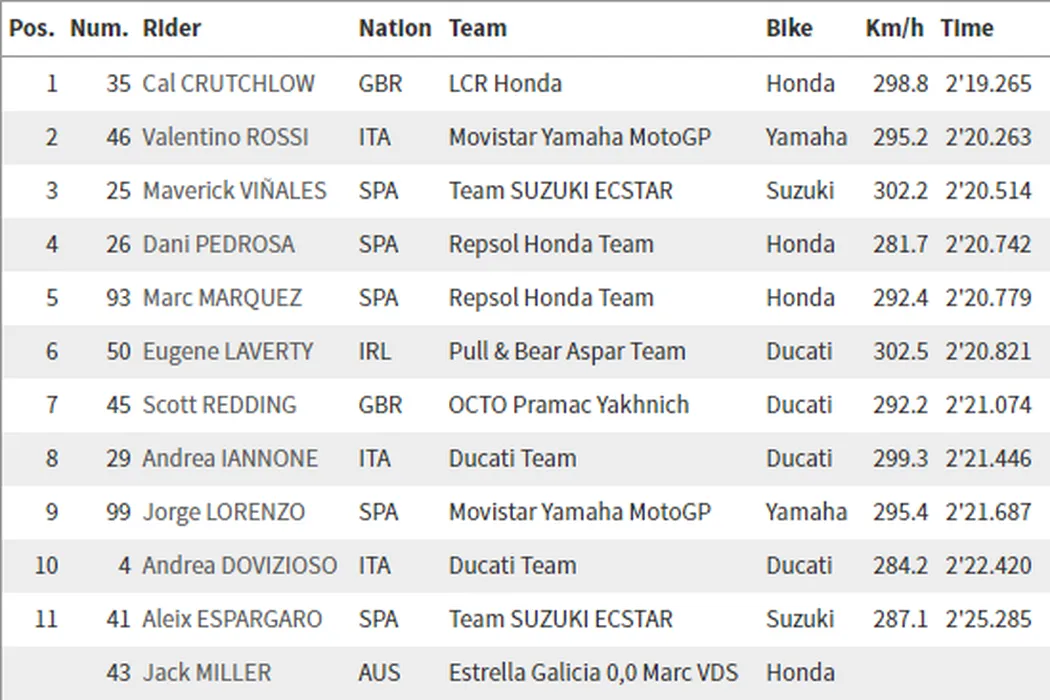Image resolution: width=1050 pixels, height=700 pixels.
Task: Click the Pos. column header
Action: [x=31, y=28]
